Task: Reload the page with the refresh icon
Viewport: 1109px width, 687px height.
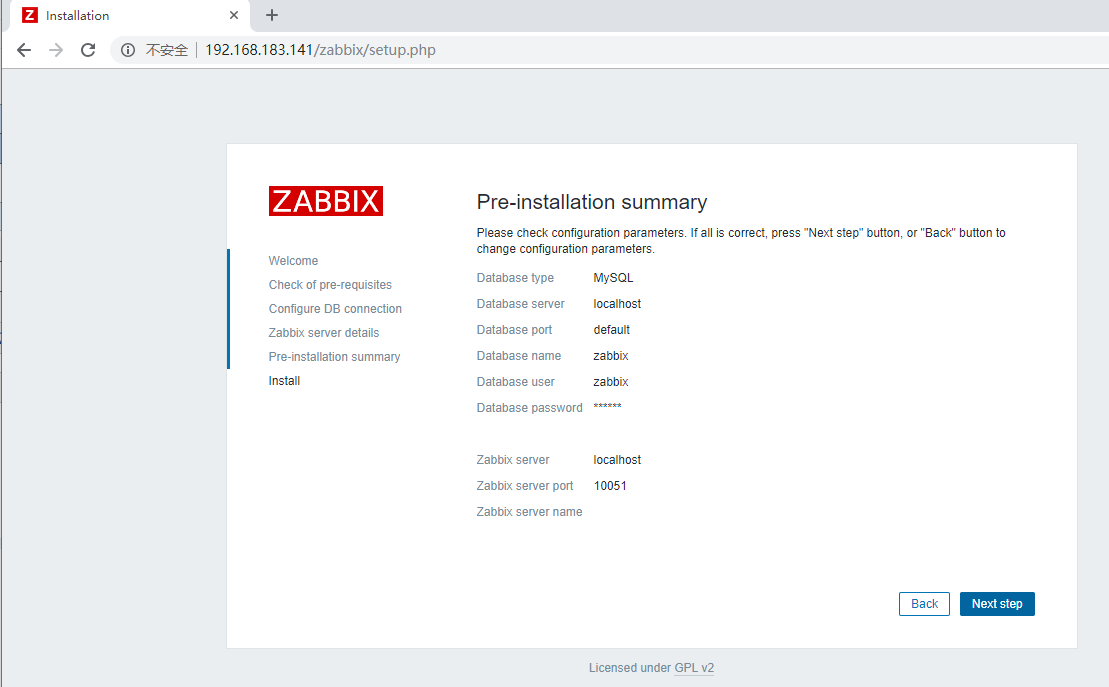Action: click(88, 50)
